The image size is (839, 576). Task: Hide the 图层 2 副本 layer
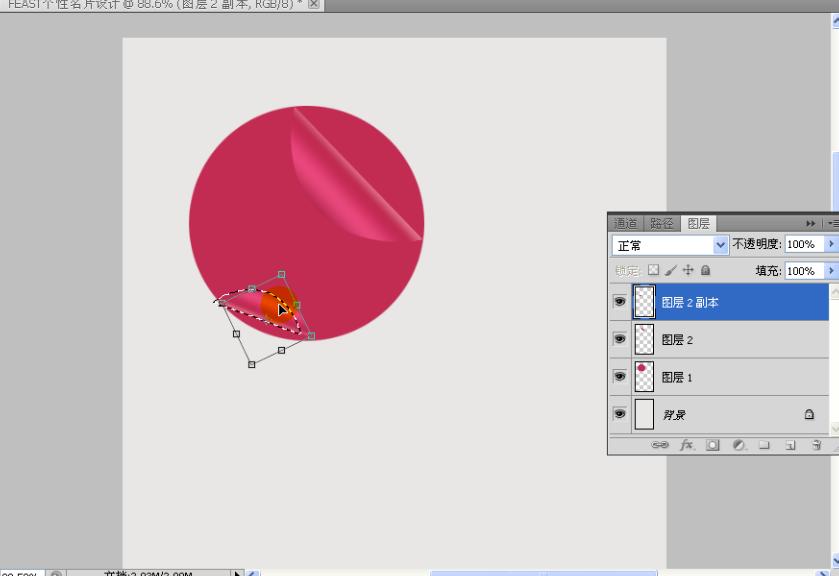tap(620, 301)
